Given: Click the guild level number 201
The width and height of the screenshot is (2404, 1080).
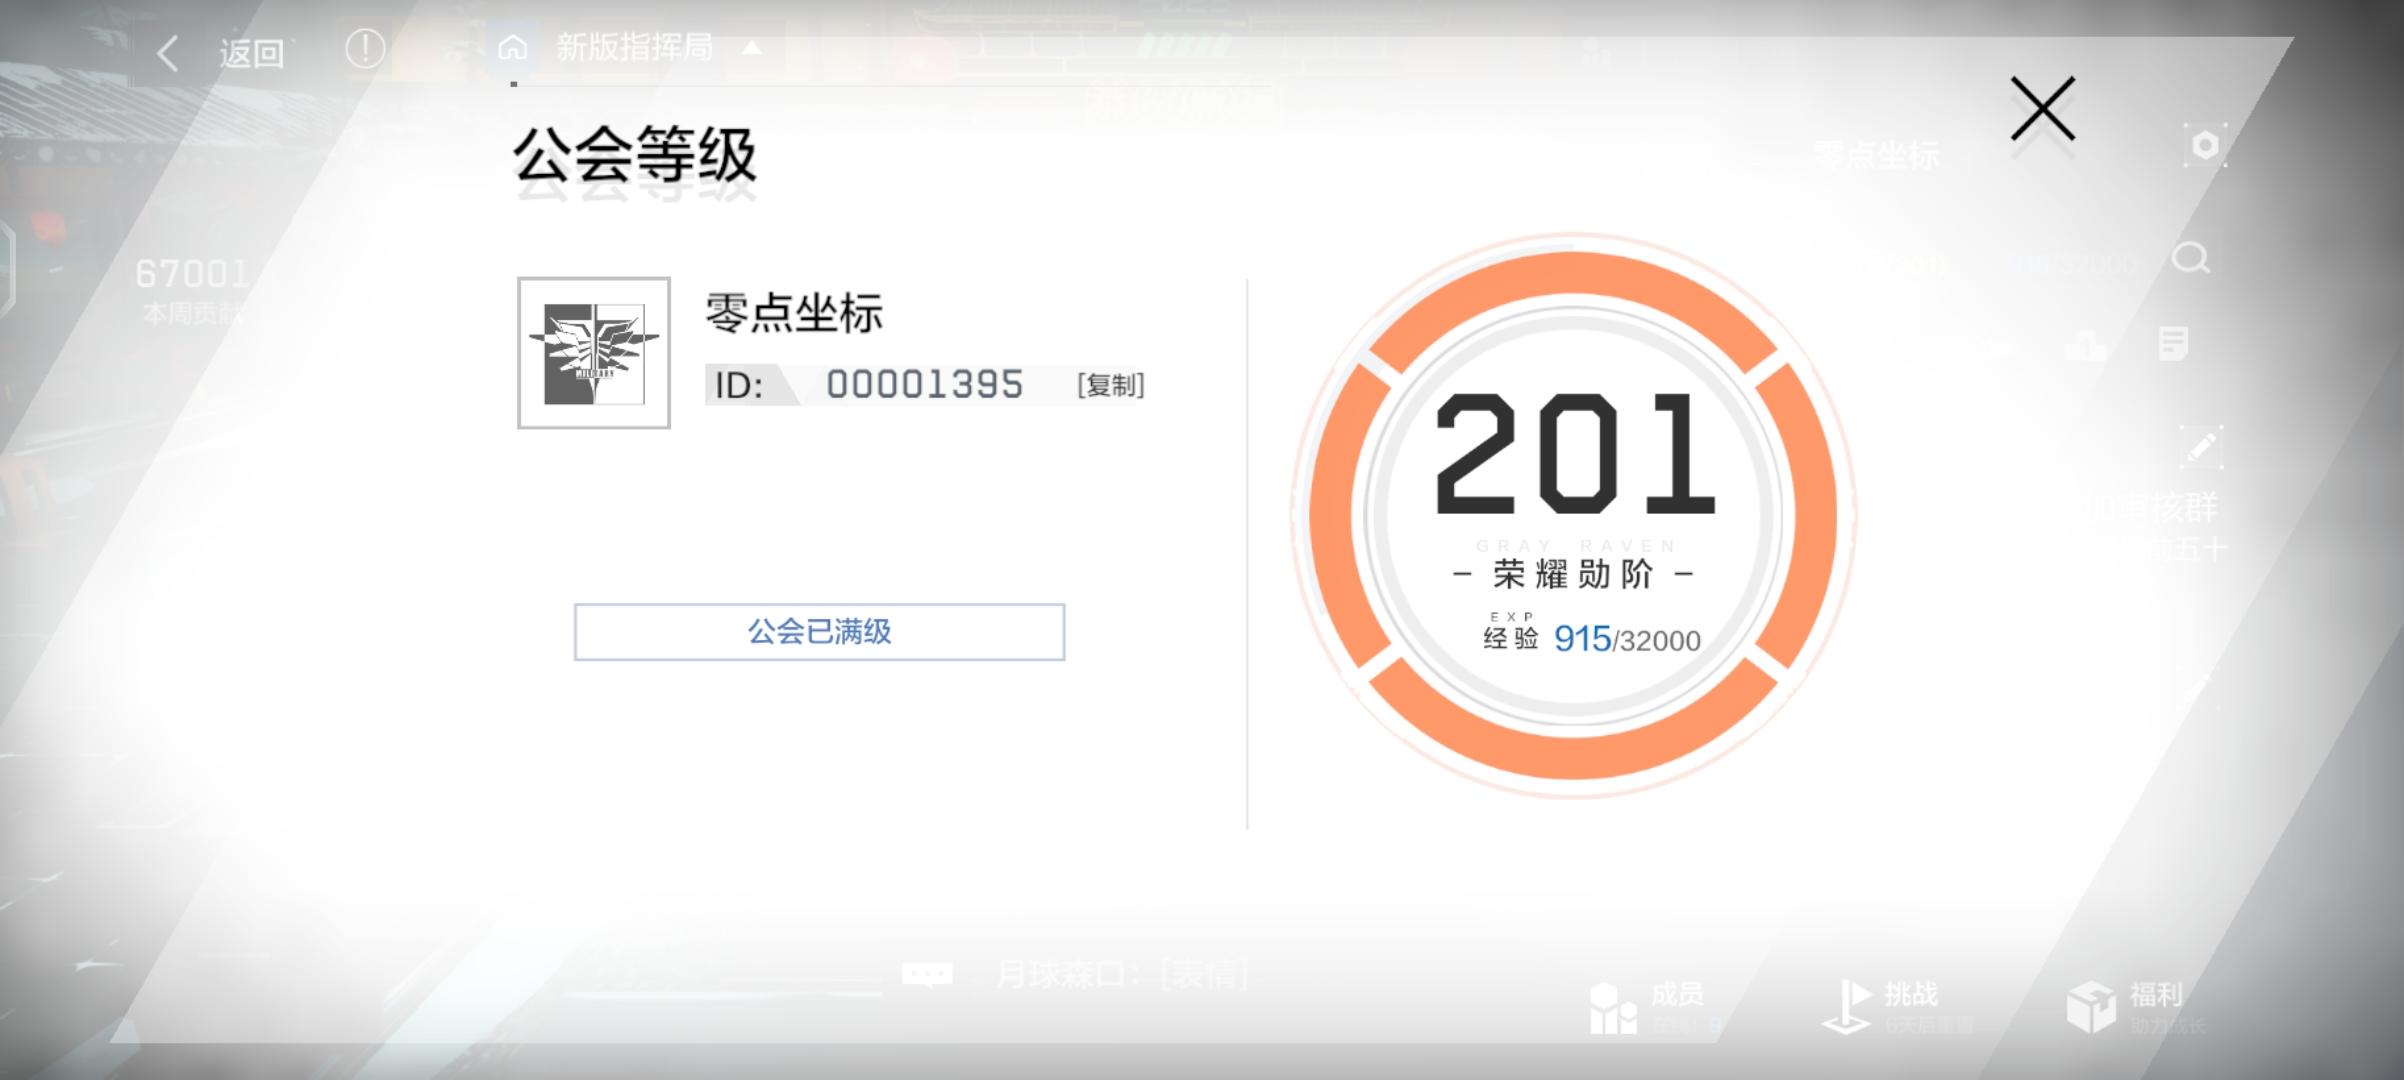Looking at the screenshot, I should [x=1575, y=454].
